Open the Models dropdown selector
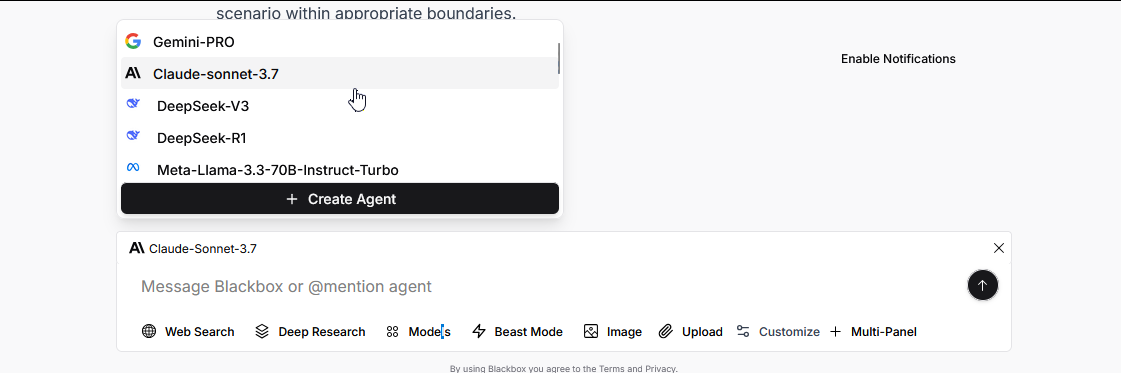Screen dimensions: 1121x373 pos(419,332)
